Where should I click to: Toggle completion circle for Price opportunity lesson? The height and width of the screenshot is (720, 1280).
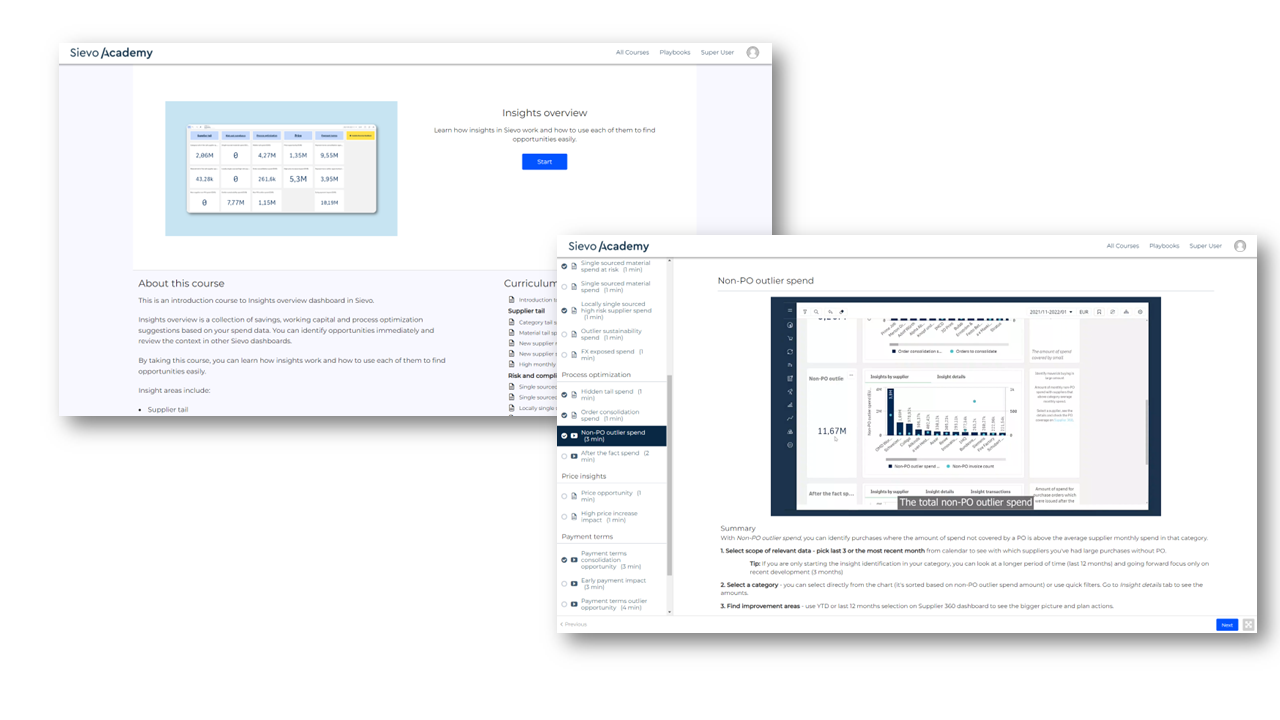point(564,496)
